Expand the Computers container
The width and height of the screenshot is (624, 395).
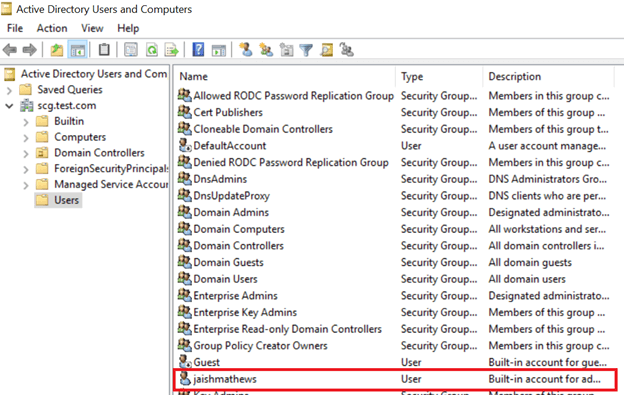click(x=26, y=138)
